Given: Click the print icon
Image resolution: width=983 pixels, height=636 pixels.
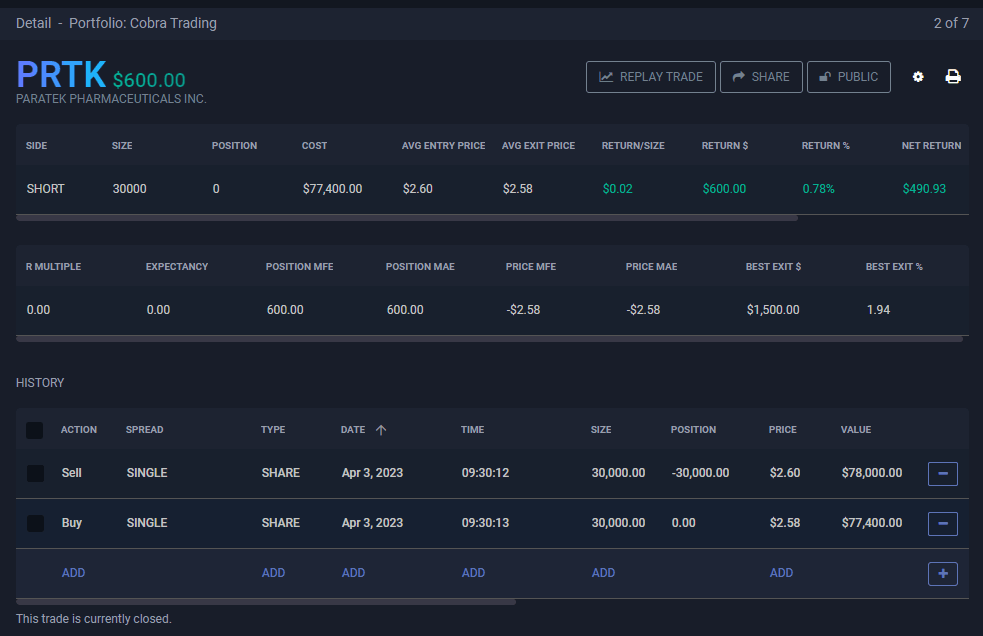Looking at the screenshot, I should coord(953,77).
